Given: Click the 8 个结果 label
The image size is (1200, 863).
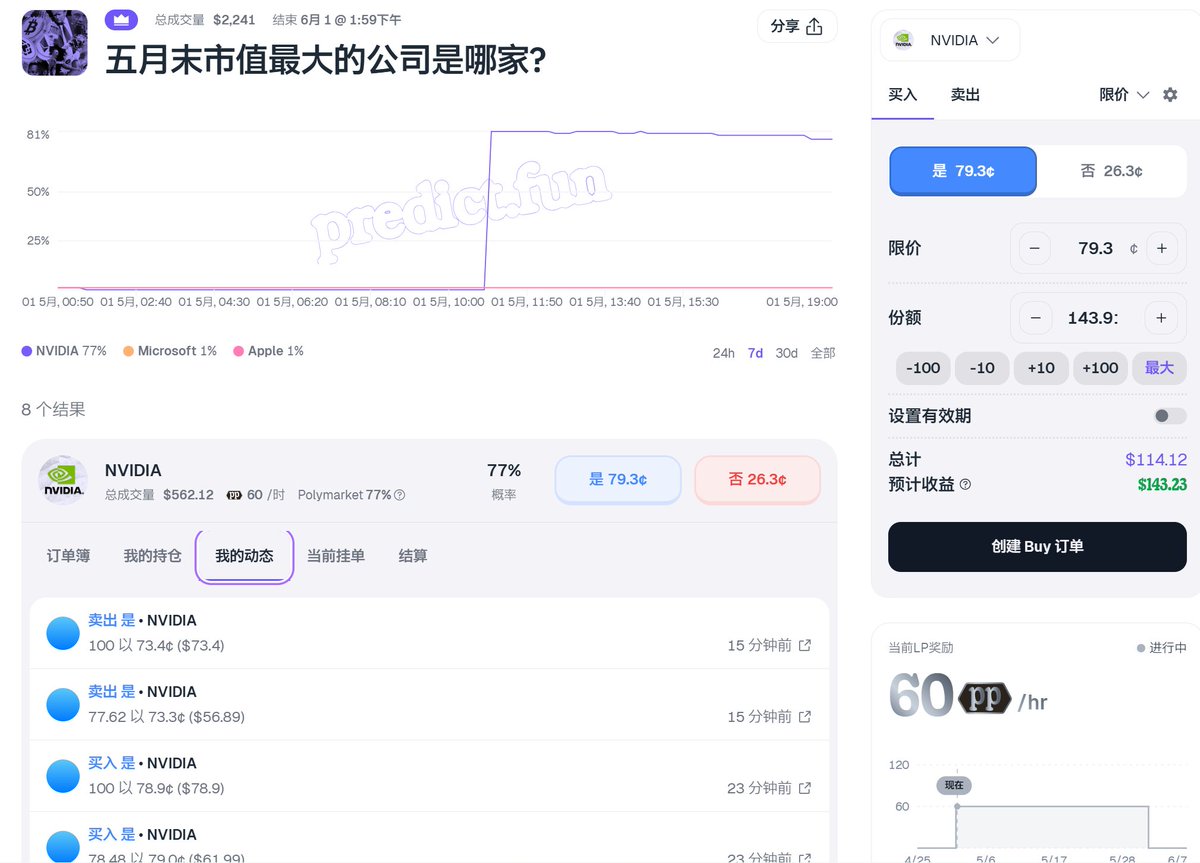Looking at the screenshot, I should (x=53, y=409).
